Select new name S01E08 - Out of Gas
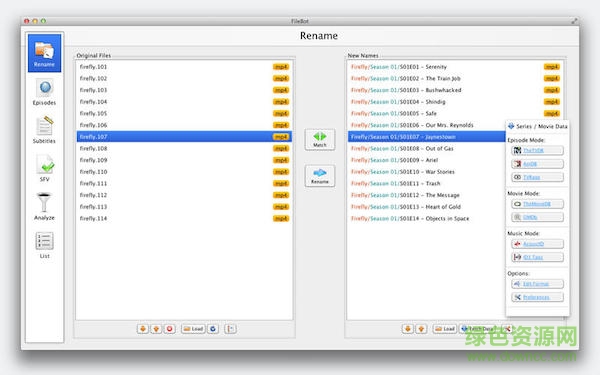600x375 pixels. 427,148
